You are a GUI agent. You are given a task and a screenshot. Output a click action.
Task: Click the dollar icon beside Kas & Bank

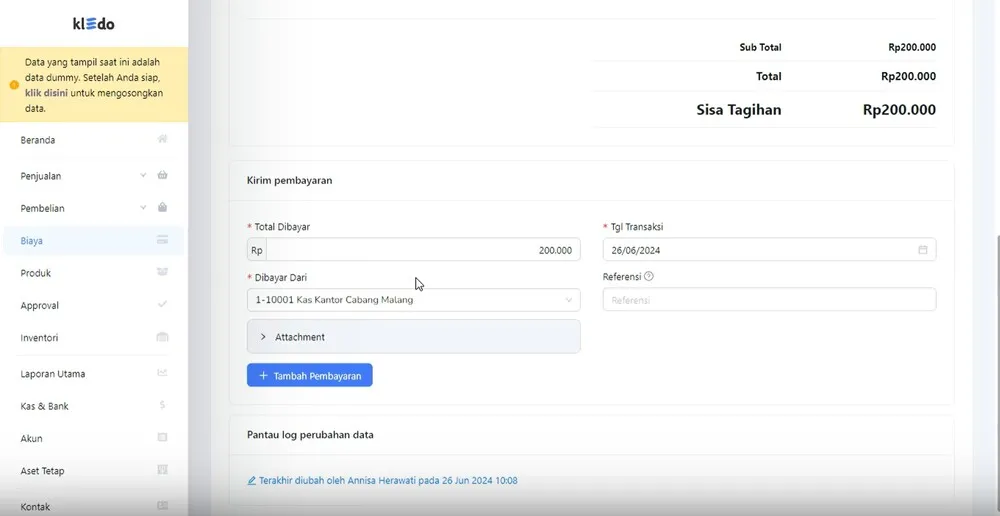click(163, 405)
